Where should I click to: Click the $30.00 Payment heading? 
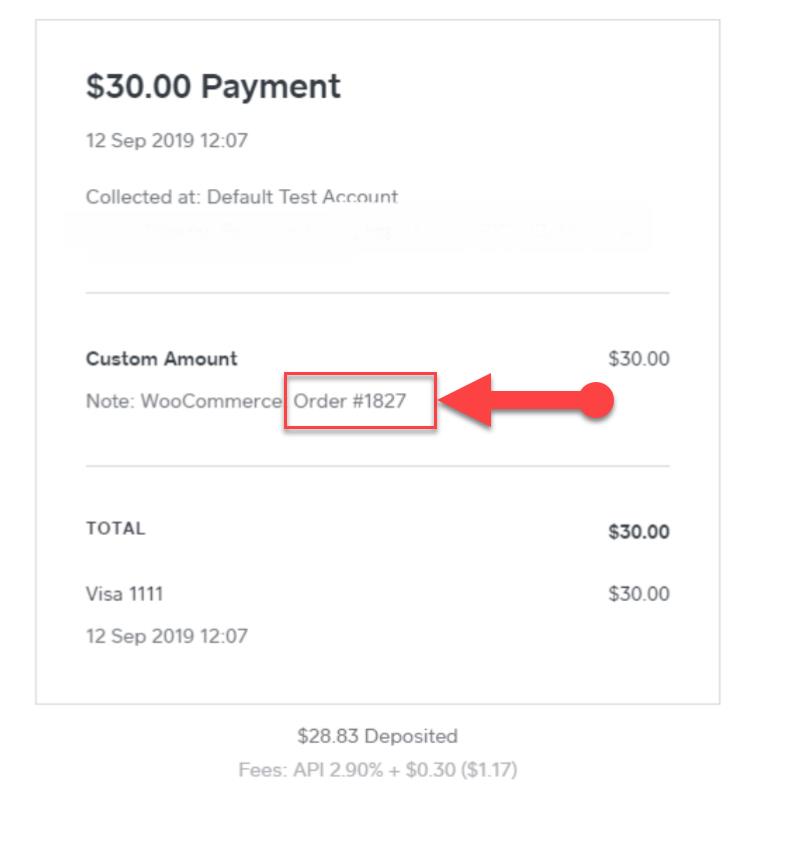(213, 87)
